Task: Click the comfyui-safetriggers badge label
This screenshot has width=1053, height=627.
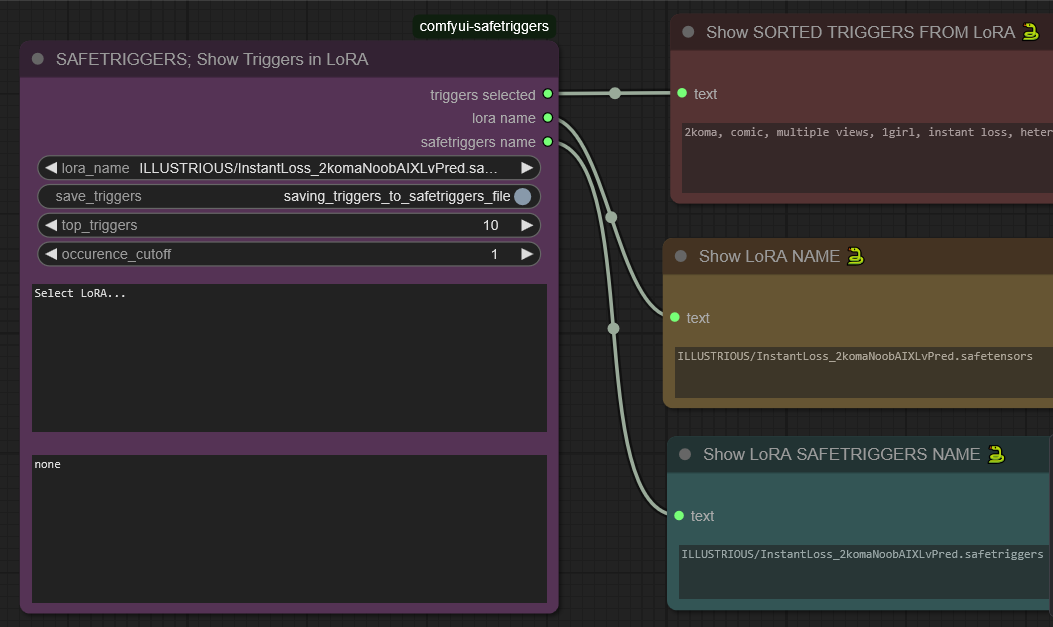Action: click(484, 27)
